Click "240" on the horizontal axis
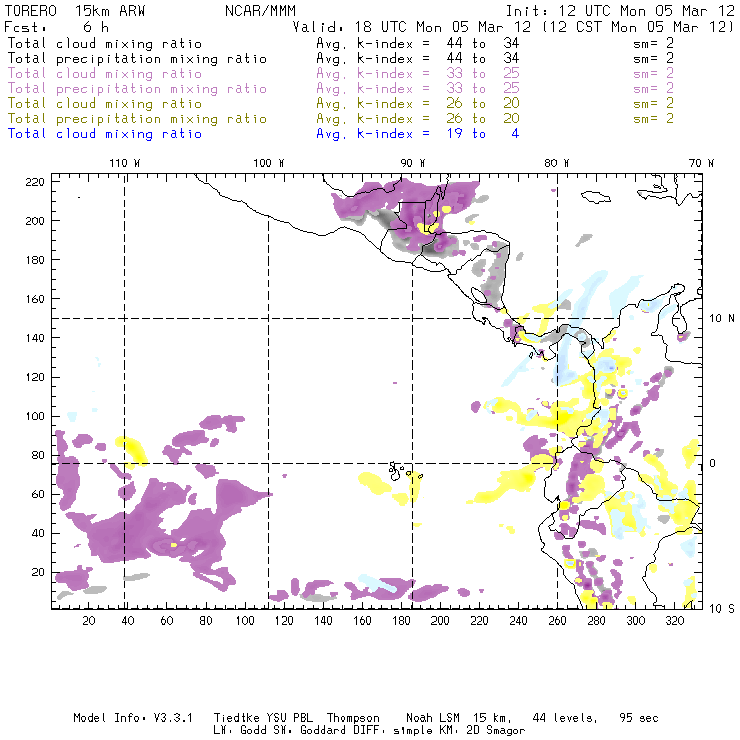 point(518,621)
